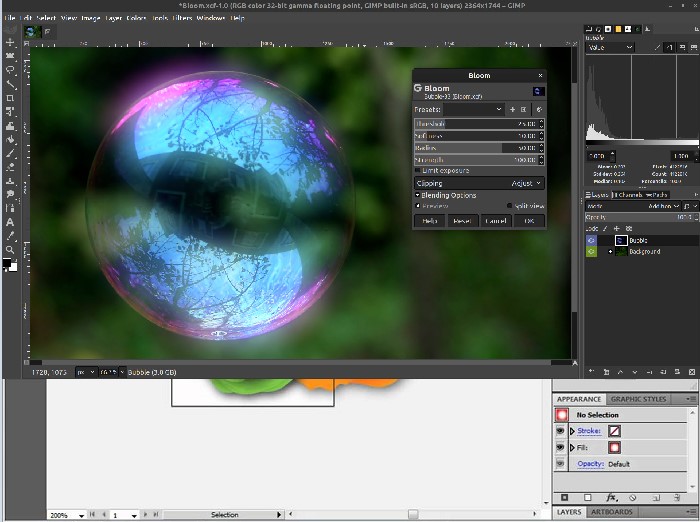Image resolution: width=700 pixels, height=522 pixels.
Task: Enable the Limit exposure checkbox
Action: [418, 171]
